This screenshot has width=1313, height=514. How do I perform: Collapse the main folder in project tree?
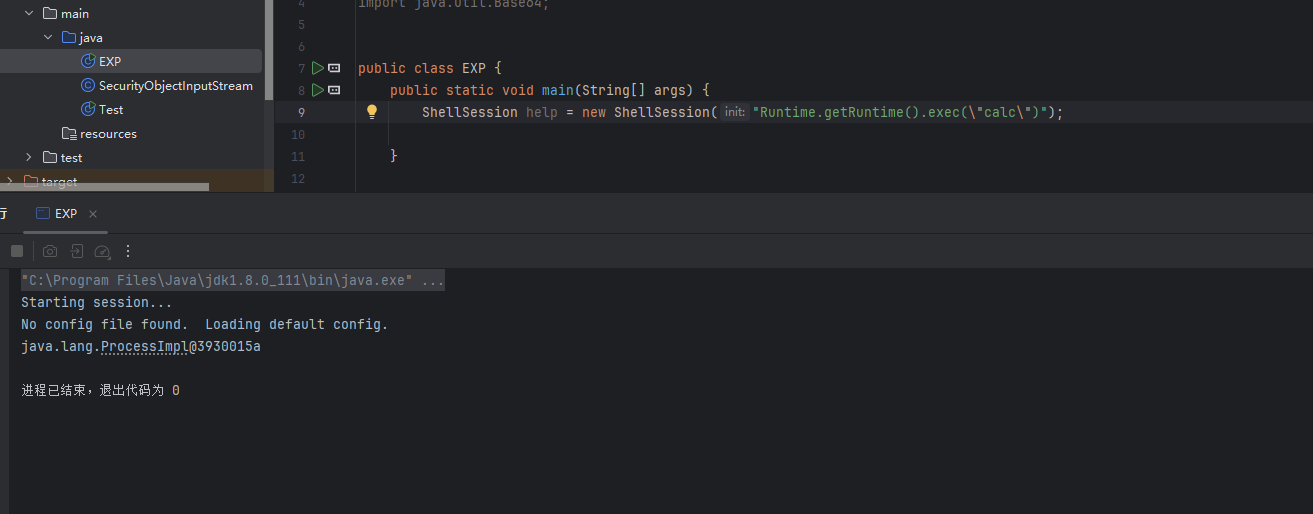[28, 14]
